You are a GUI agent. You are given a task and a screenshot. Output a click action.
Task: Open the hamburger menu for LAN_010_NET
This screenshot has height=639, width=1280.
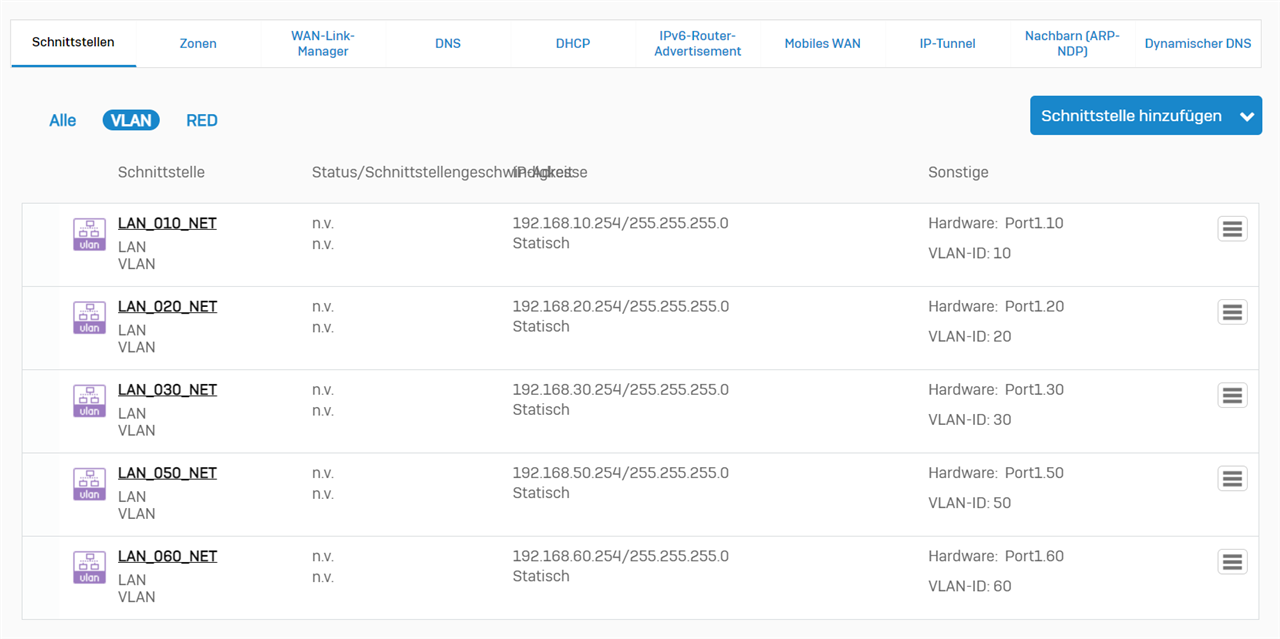pos(1232,229)
